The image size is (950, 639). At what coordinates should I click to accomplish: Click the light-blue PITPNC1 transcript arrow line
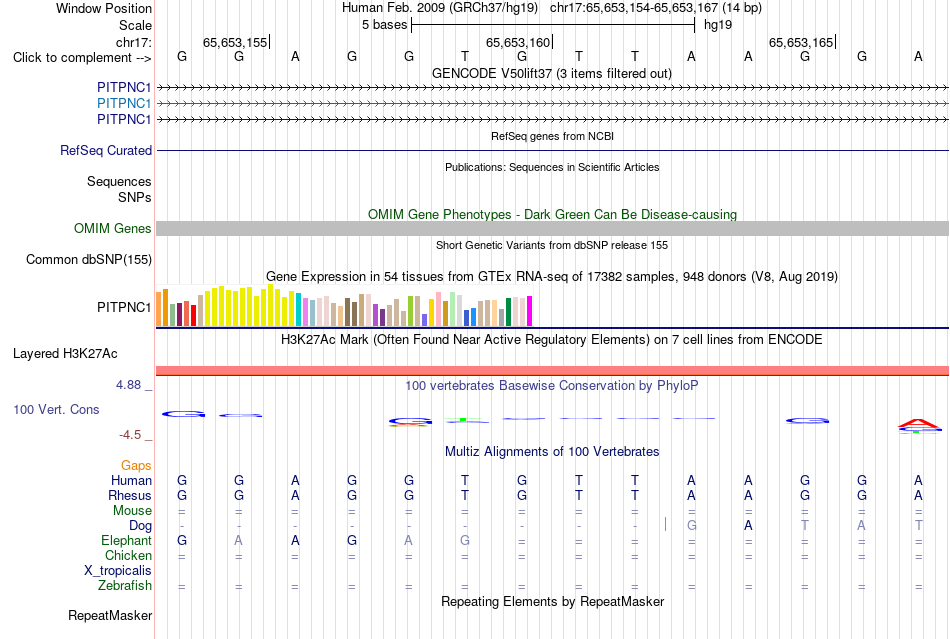click(x=552, y=104)
